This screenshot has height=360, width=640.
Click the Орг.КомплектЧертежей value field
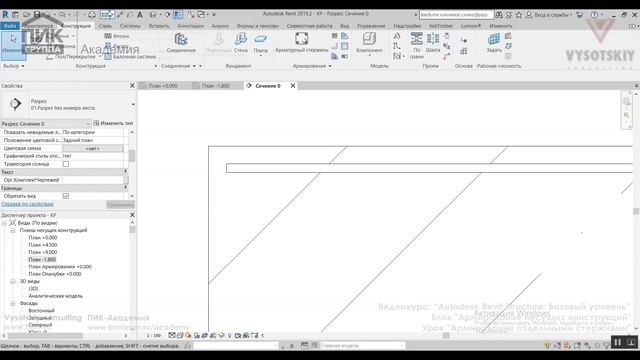(93, 180)
